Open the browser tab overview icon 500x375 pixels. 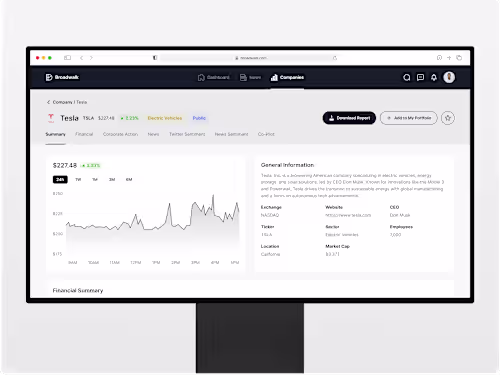point(459,58)
